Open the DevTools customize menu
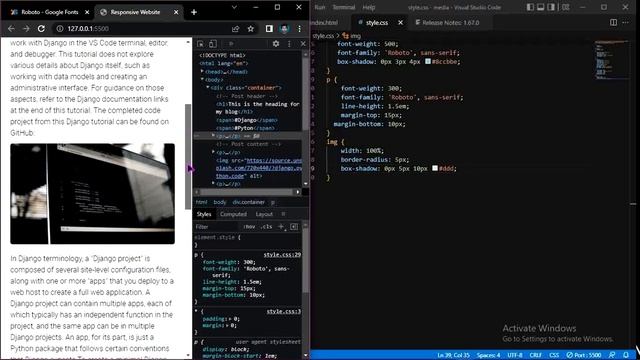Viewport: 640px width, 360px height. (289, 44)
